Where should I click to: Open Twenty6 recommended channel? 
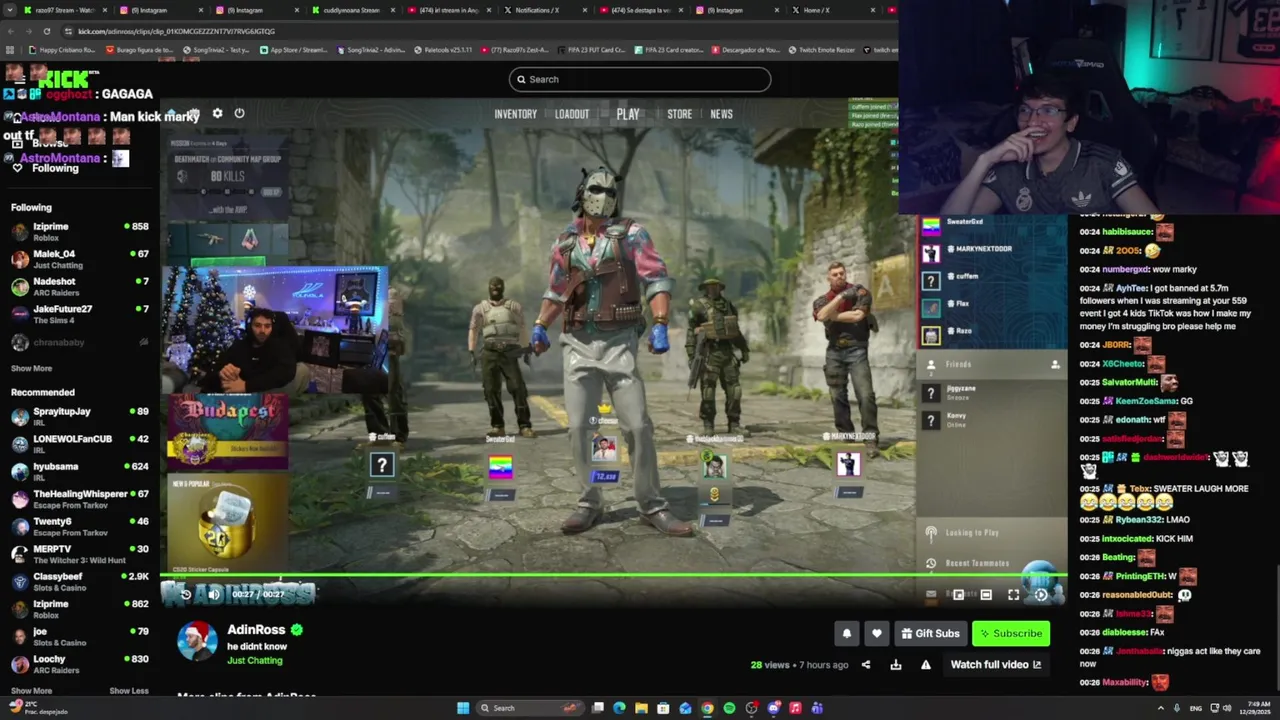80,526
